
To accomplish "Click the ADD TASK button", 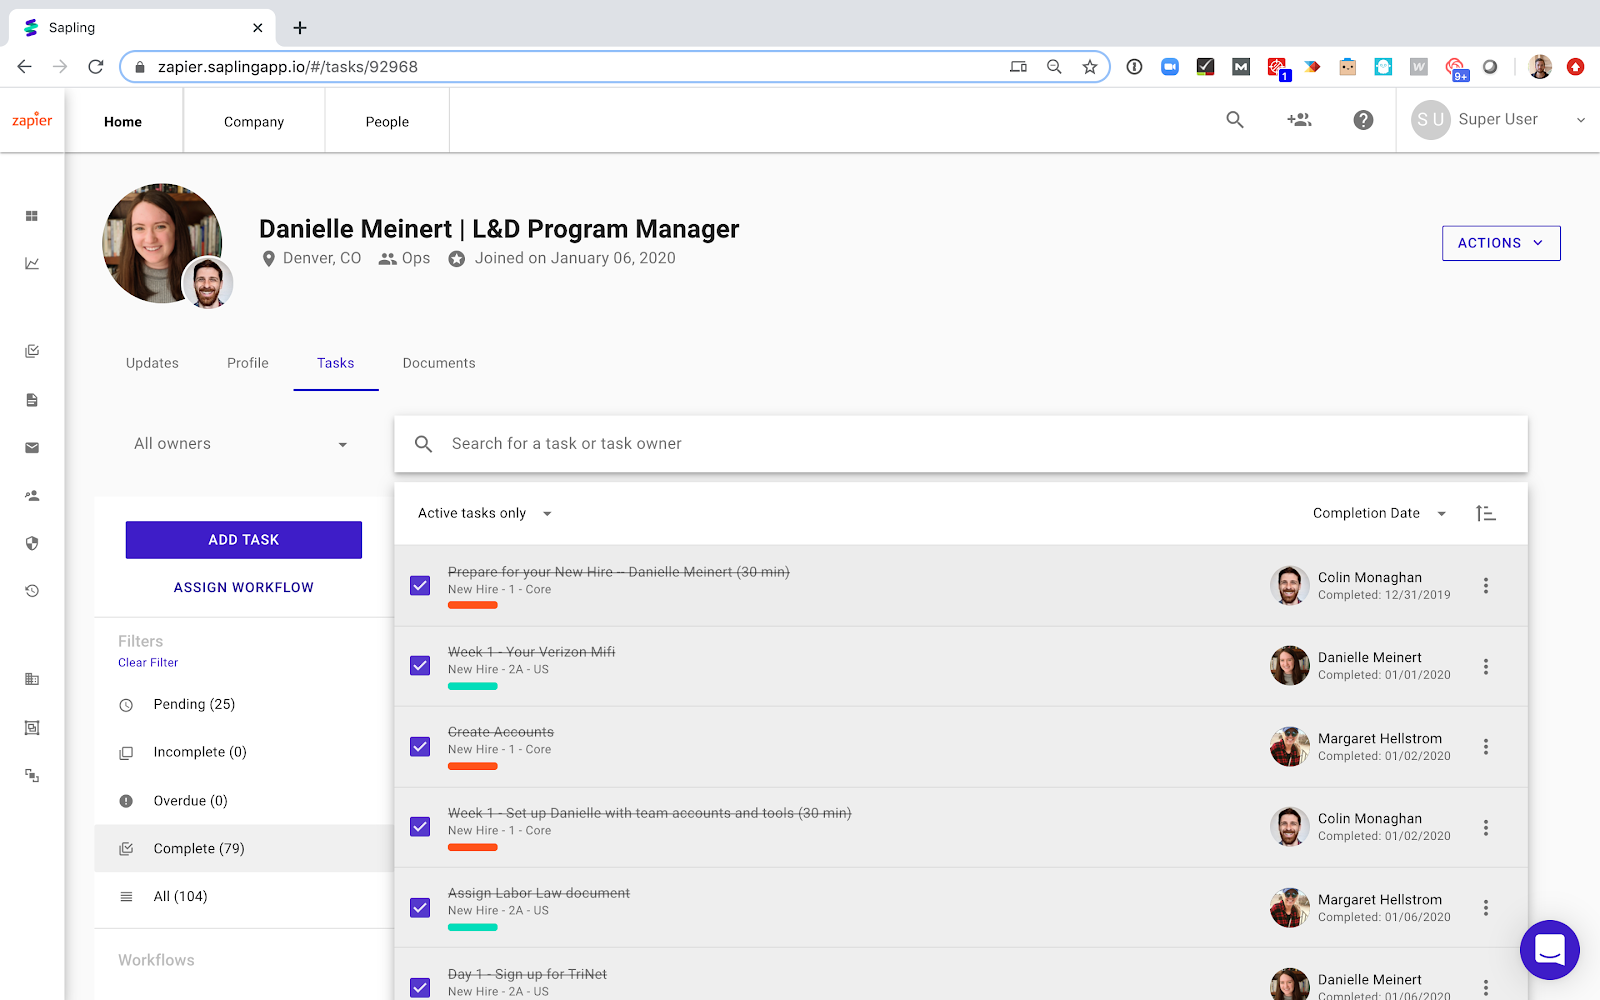I will click(243, 540).
